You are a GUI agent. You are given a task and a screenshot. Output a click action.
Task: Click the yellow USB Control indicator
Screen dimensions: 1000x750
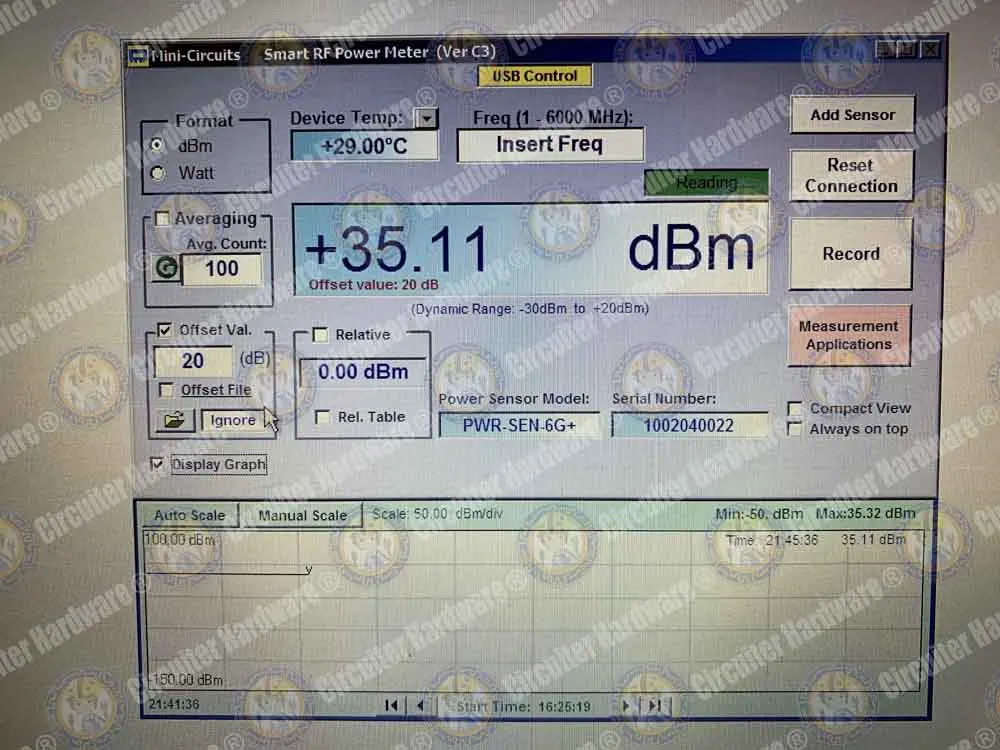pos(534,76)
